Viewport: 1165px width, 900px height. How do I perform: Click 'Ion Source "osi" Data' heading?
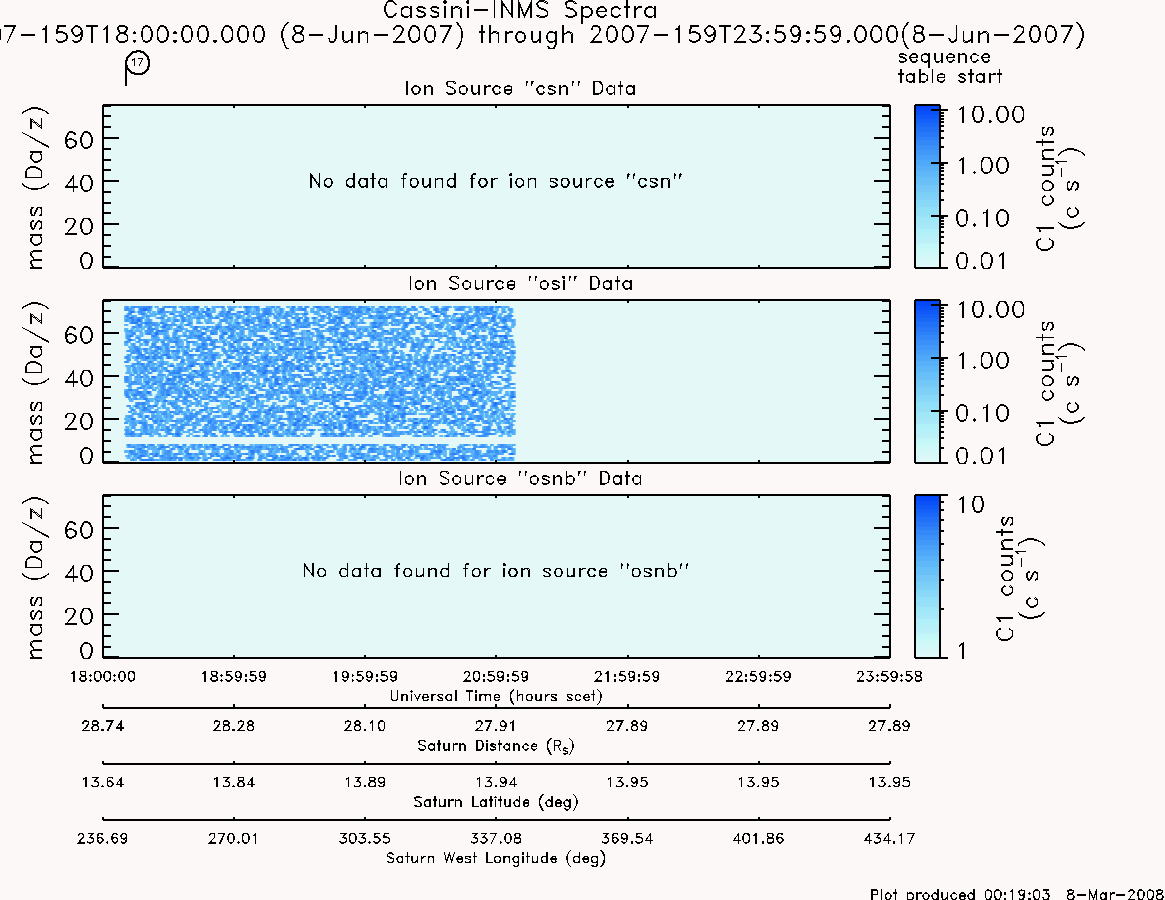[x=520, y=283]
